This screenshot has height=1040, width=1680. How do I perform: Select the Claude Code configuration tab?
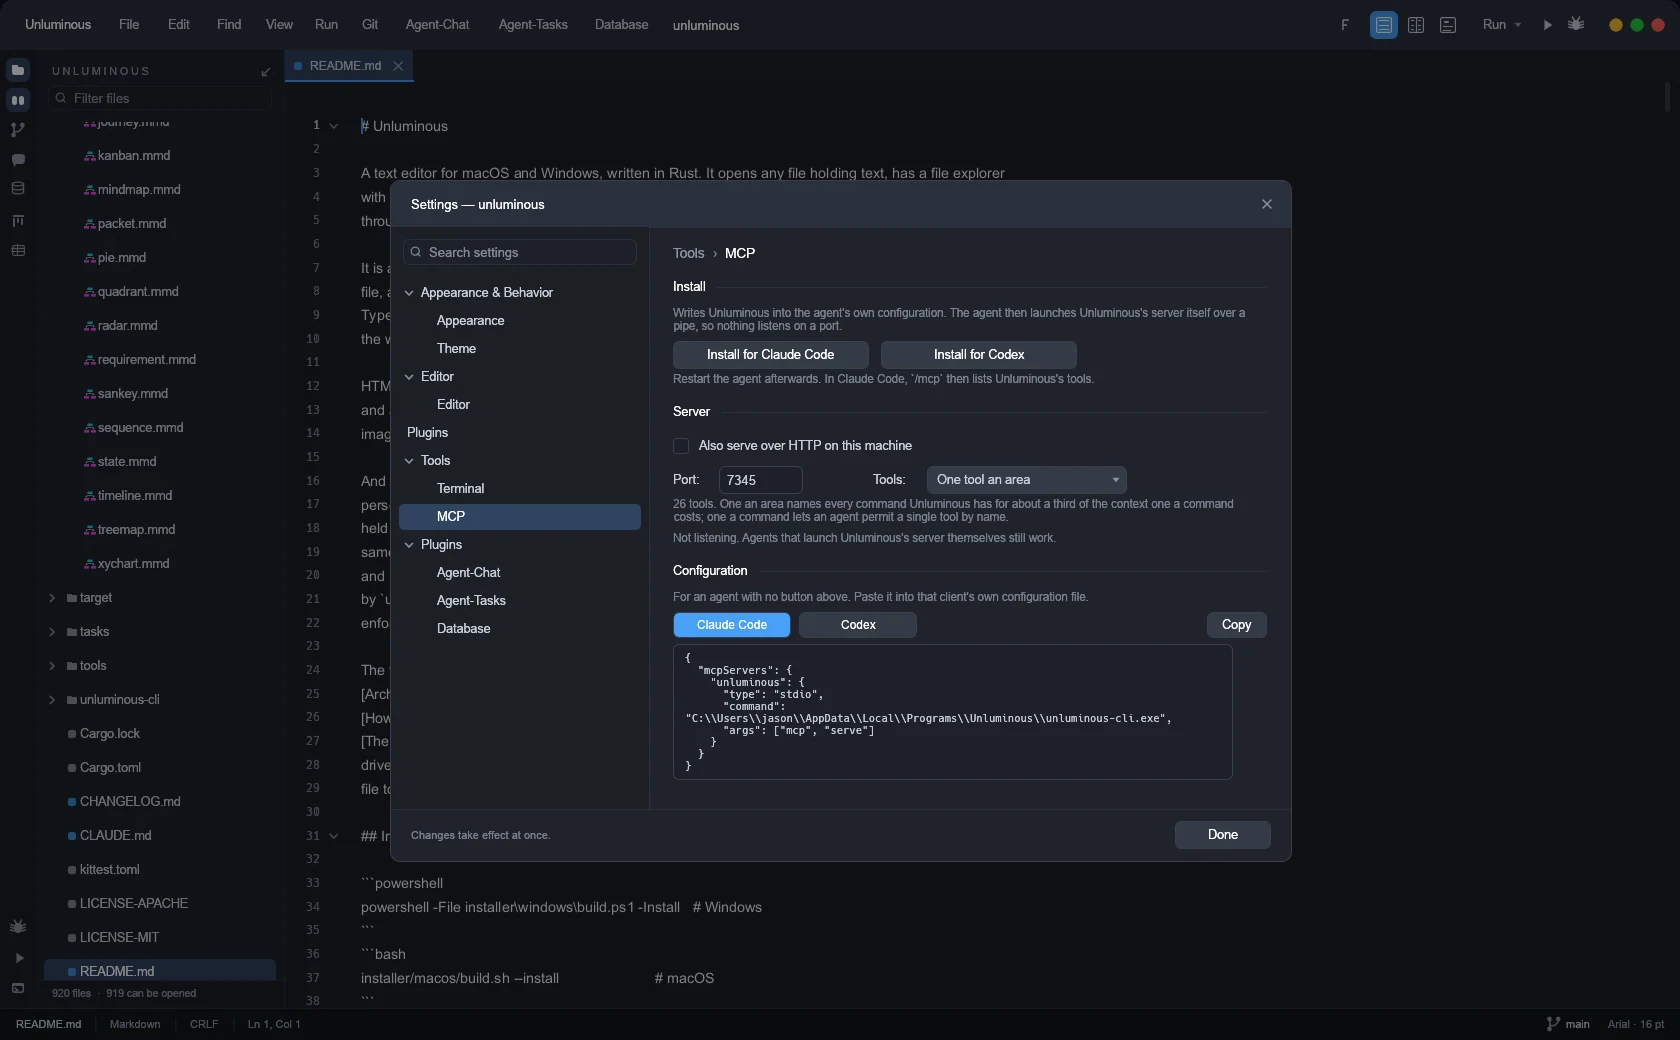pos(732,625)
